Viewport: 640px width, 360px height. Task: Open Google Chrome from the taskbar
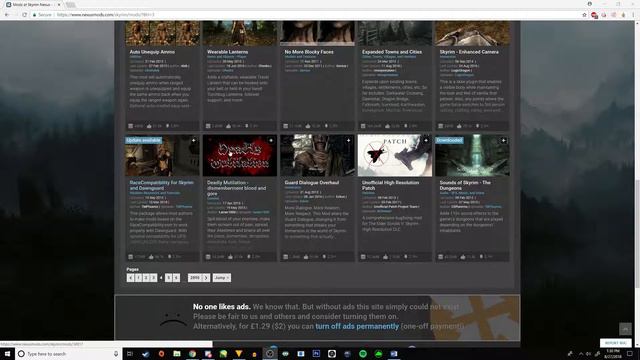tap(192, 353)
